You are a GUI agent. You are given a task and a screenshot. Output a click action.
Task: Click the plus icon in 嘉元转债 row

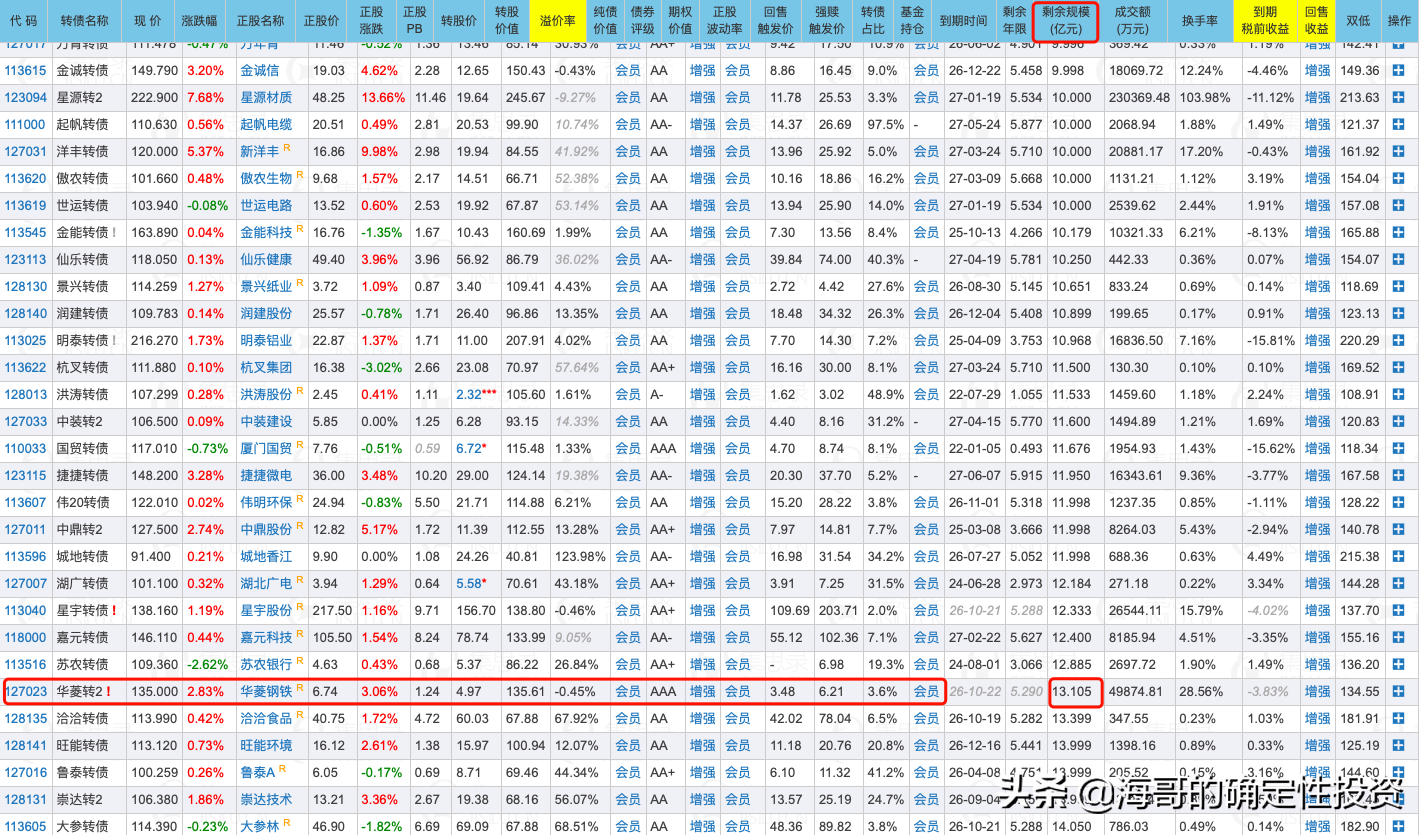1398,637
